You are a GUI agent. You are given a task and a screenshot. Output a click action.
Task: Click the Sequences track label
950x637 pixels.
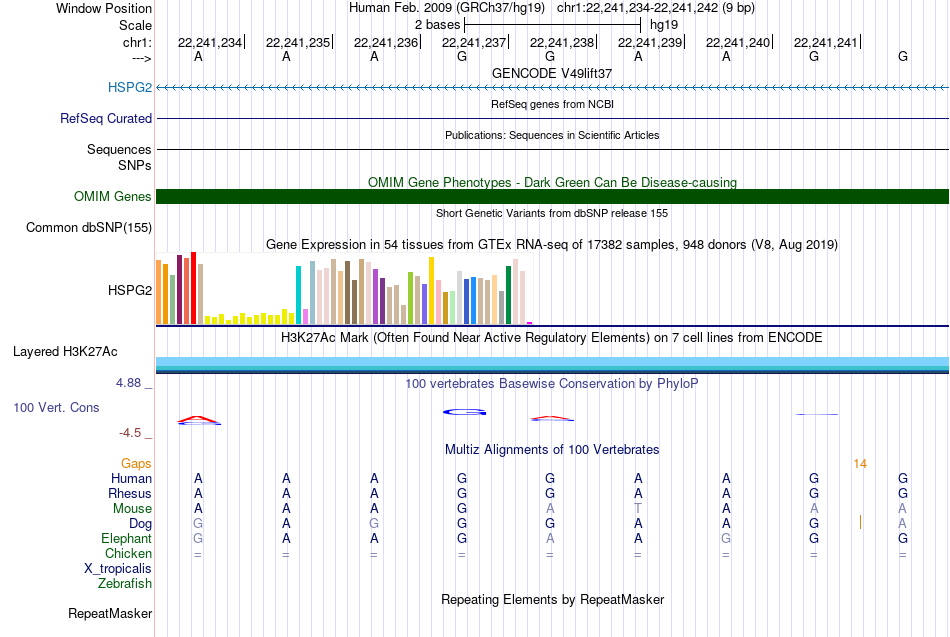pos(119,149)
